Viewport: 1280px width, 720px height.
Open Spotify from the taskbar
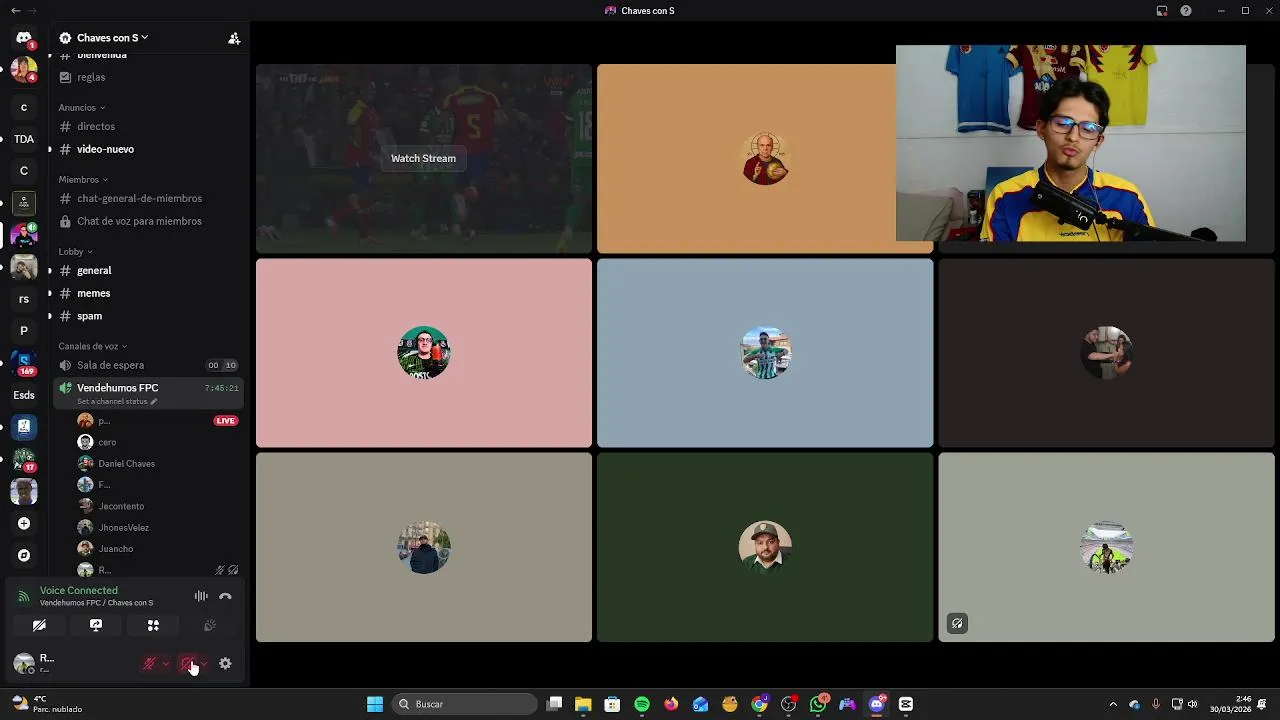click(x=642, y=704)
